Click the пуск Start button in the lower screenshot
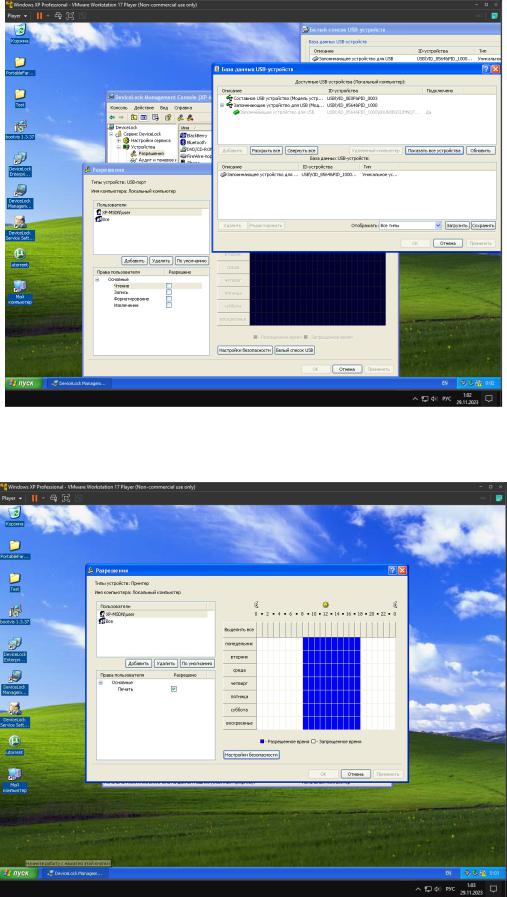 (x=19, y=874)
